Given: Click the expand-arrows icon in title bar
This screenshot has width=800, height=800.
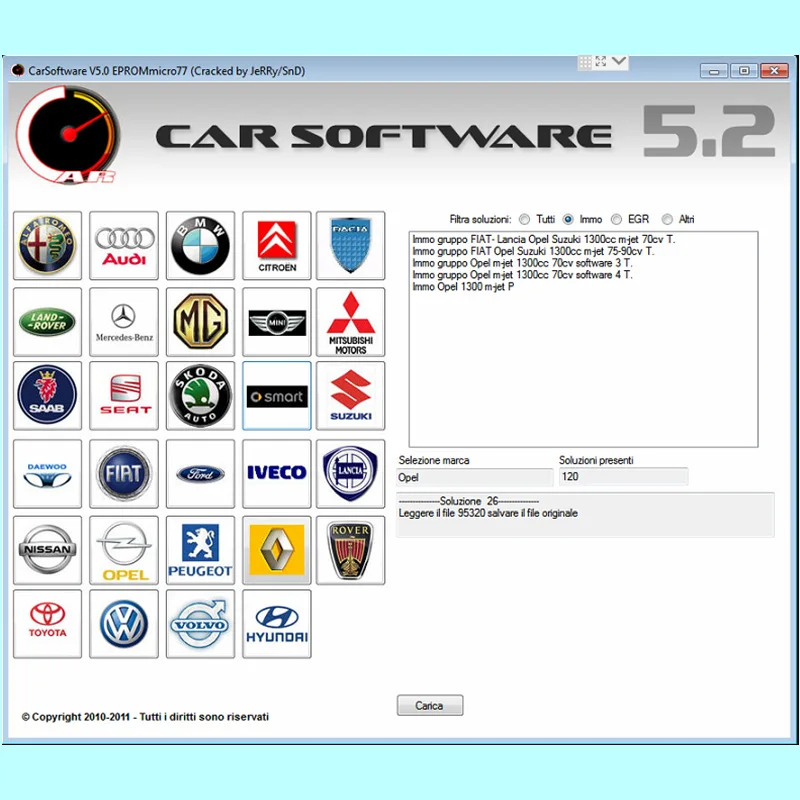Looking at the screenshot, I should [601, 62].
